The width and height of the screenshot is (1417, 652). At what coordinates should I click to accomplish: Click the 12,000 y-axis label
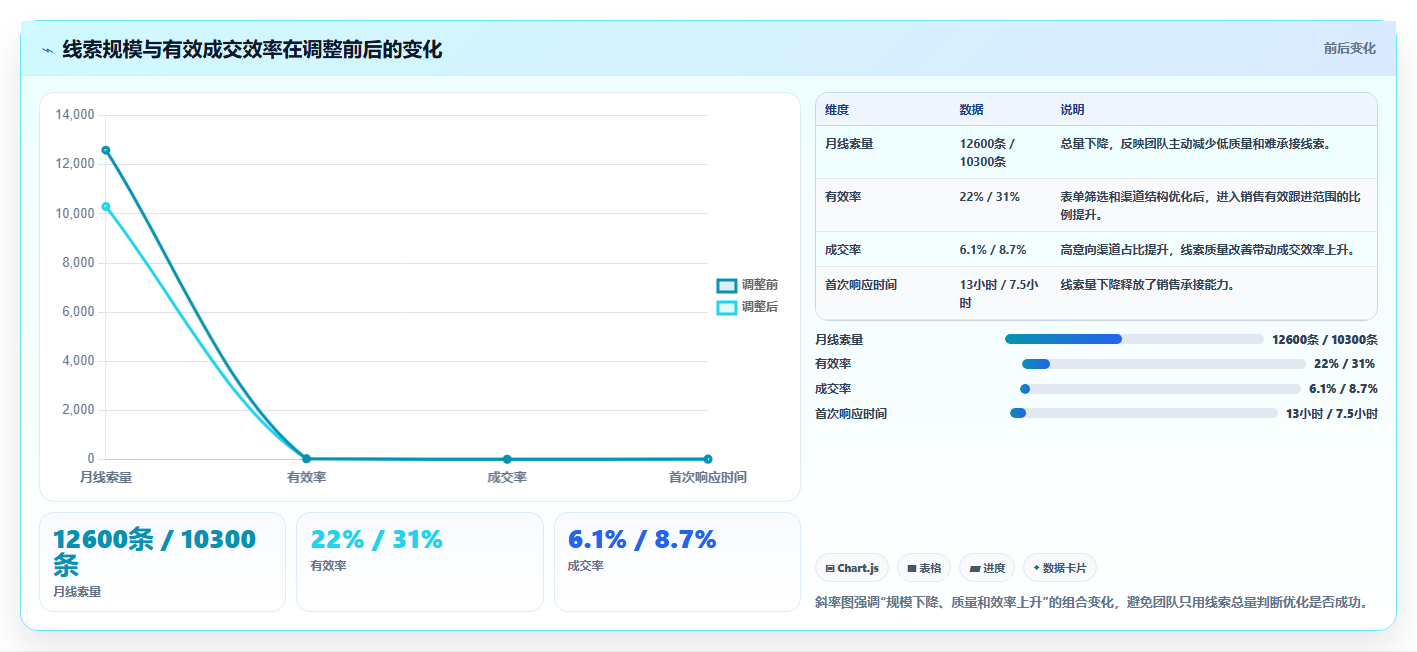point(75,164)
